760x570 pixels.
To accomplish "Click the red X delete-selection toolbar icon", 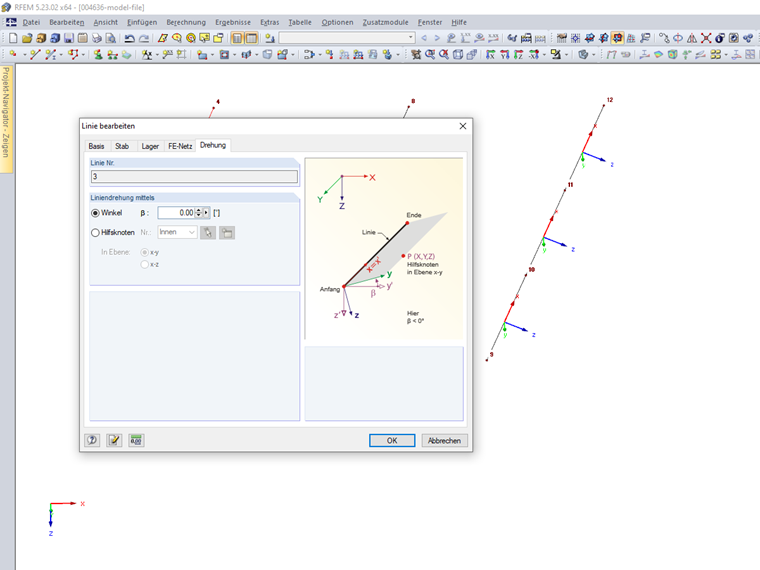I will (706, 38).
